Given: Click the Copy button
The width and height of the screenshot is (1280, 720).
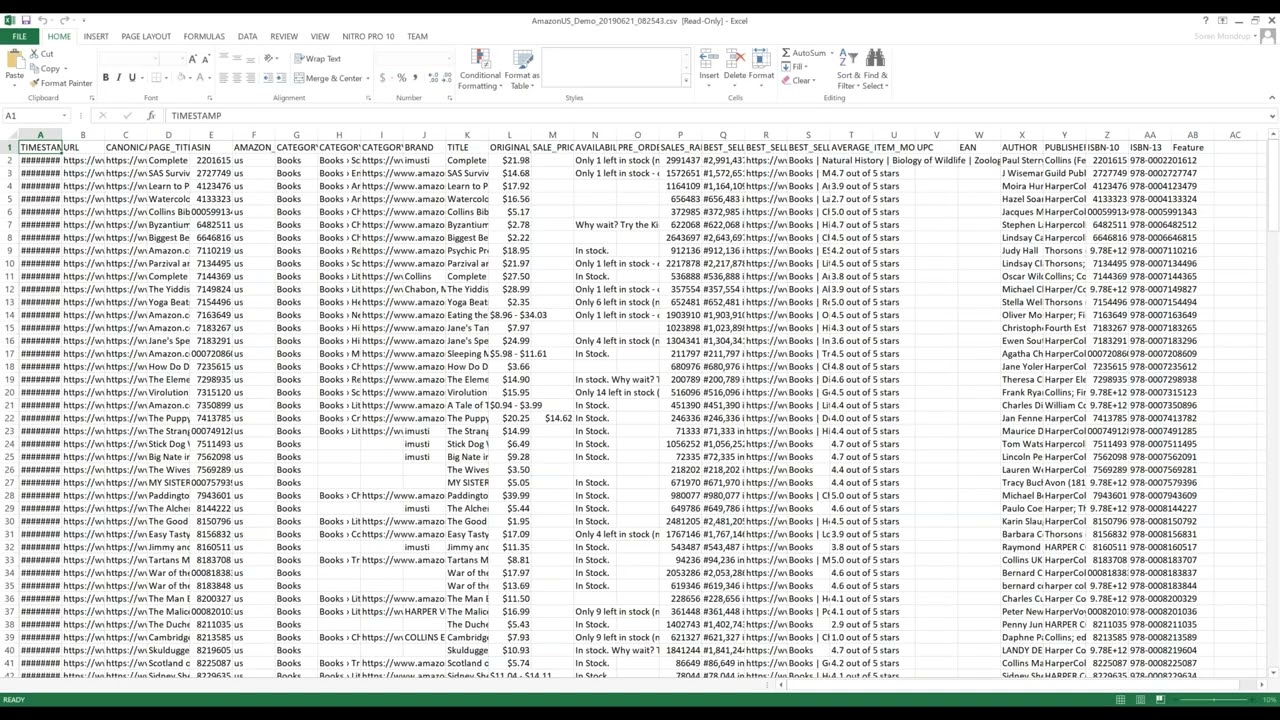Looking at the screenshot, I should [x=45, y=69].
